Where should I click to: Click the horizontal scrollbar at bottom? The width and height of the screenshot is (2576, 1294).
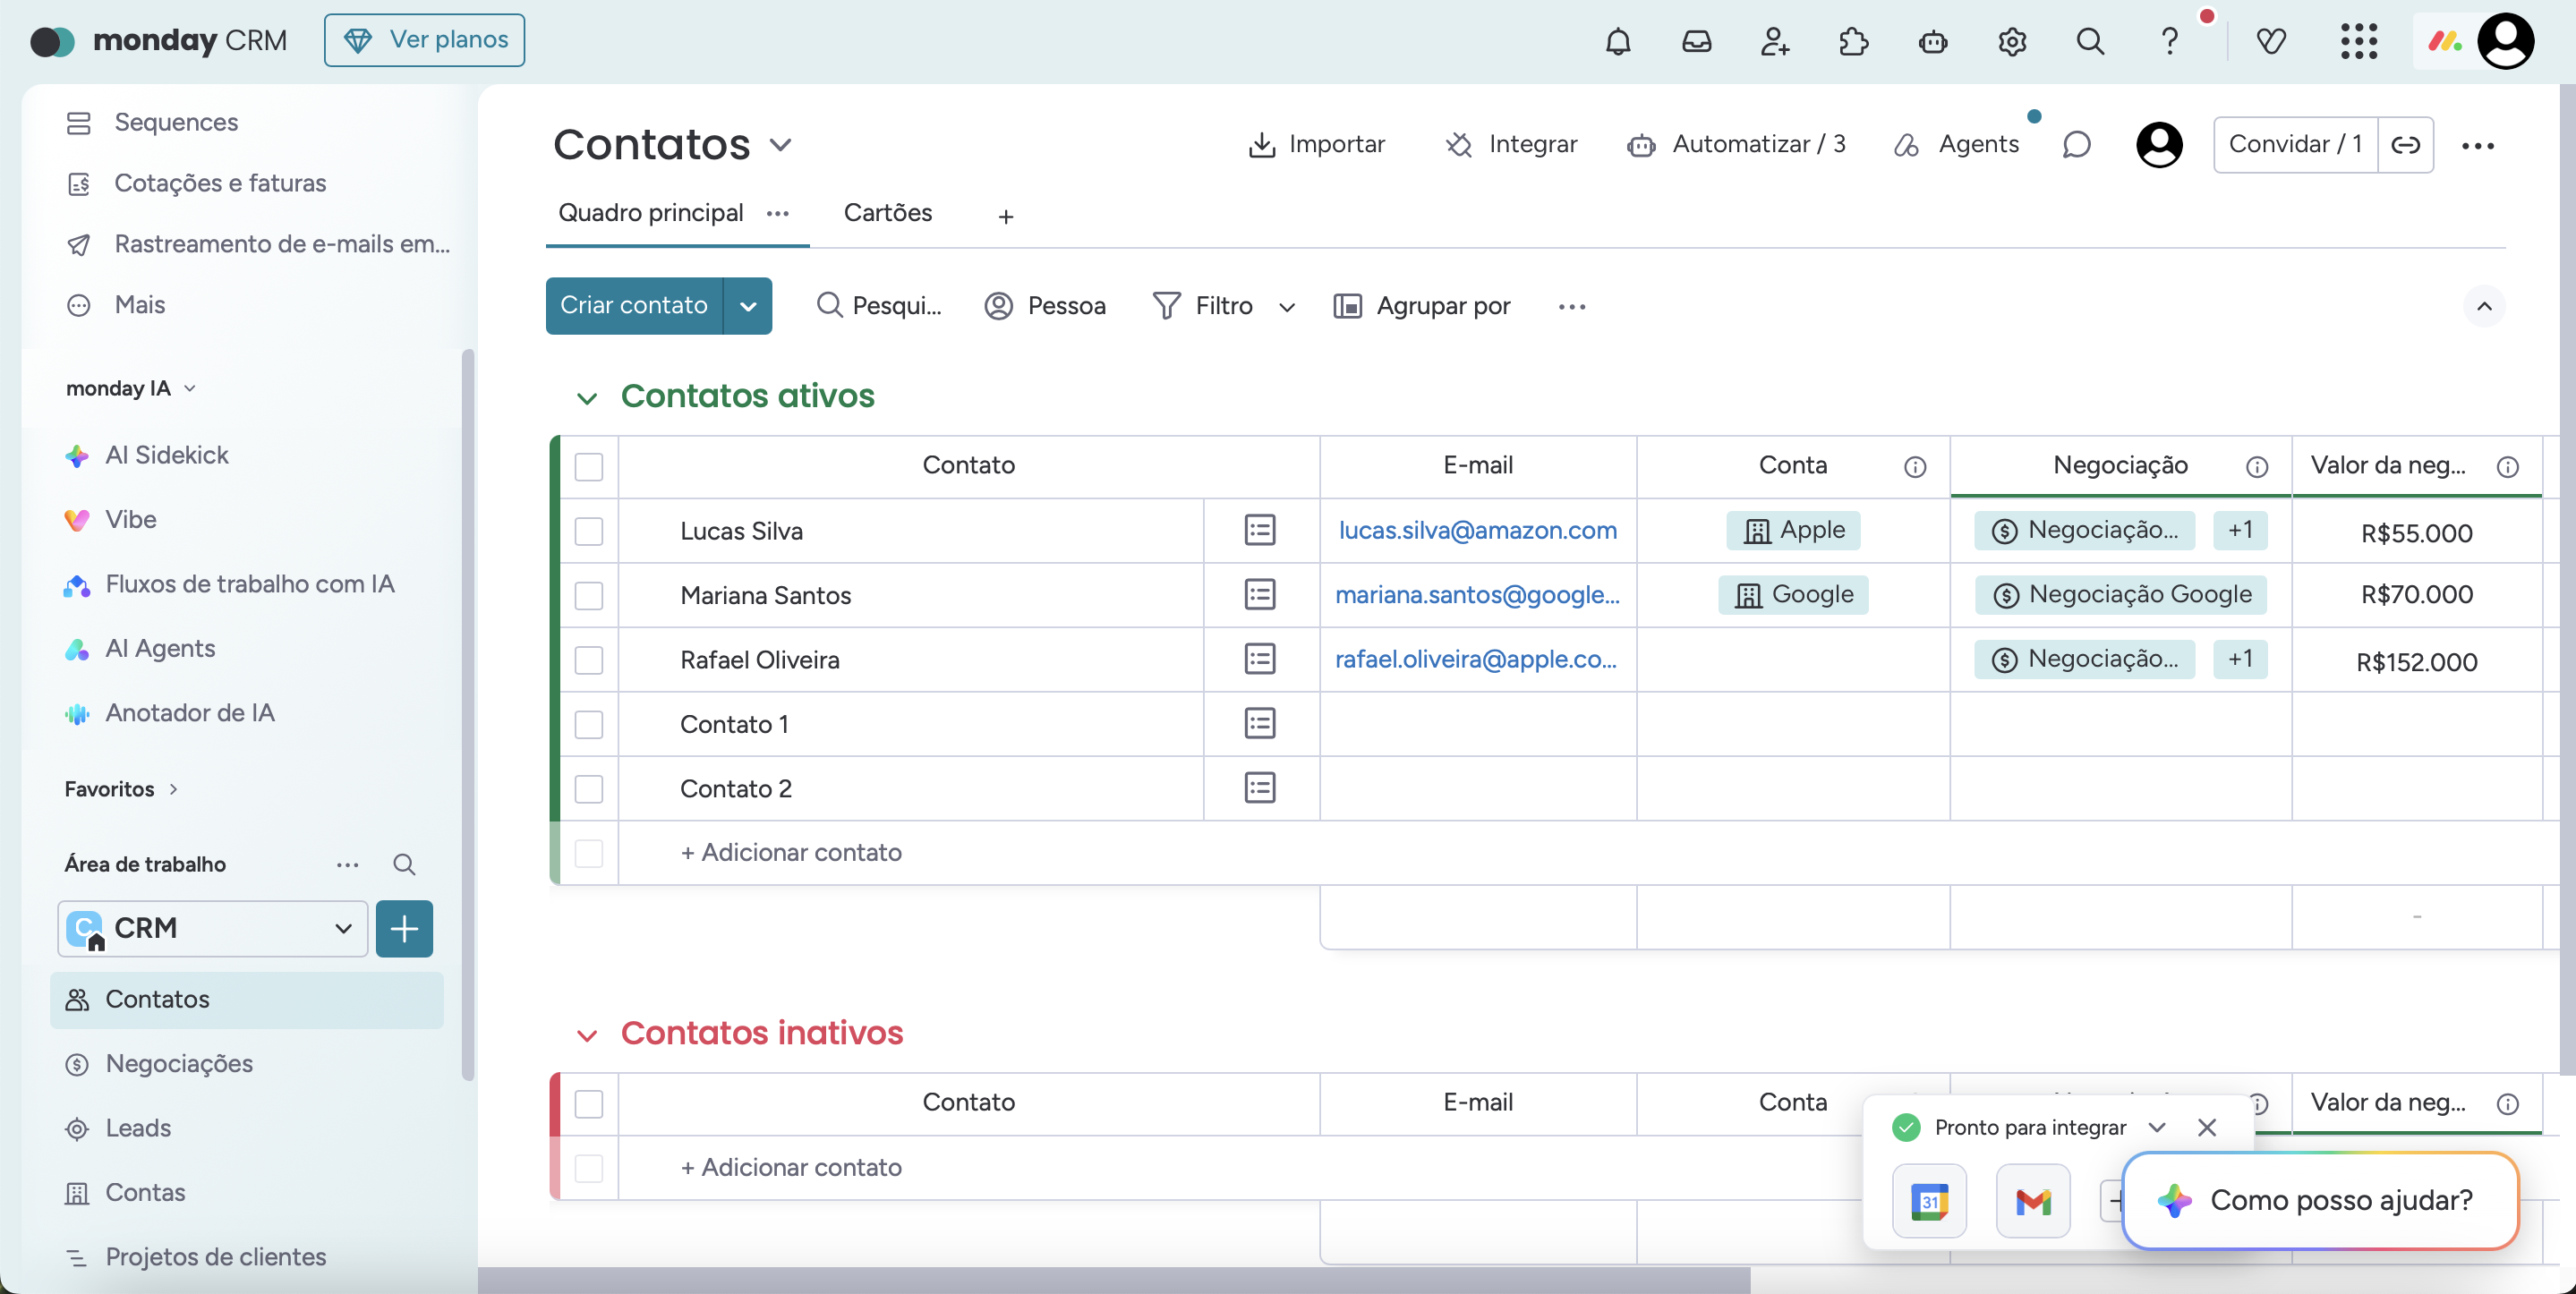(1114, 1280)
